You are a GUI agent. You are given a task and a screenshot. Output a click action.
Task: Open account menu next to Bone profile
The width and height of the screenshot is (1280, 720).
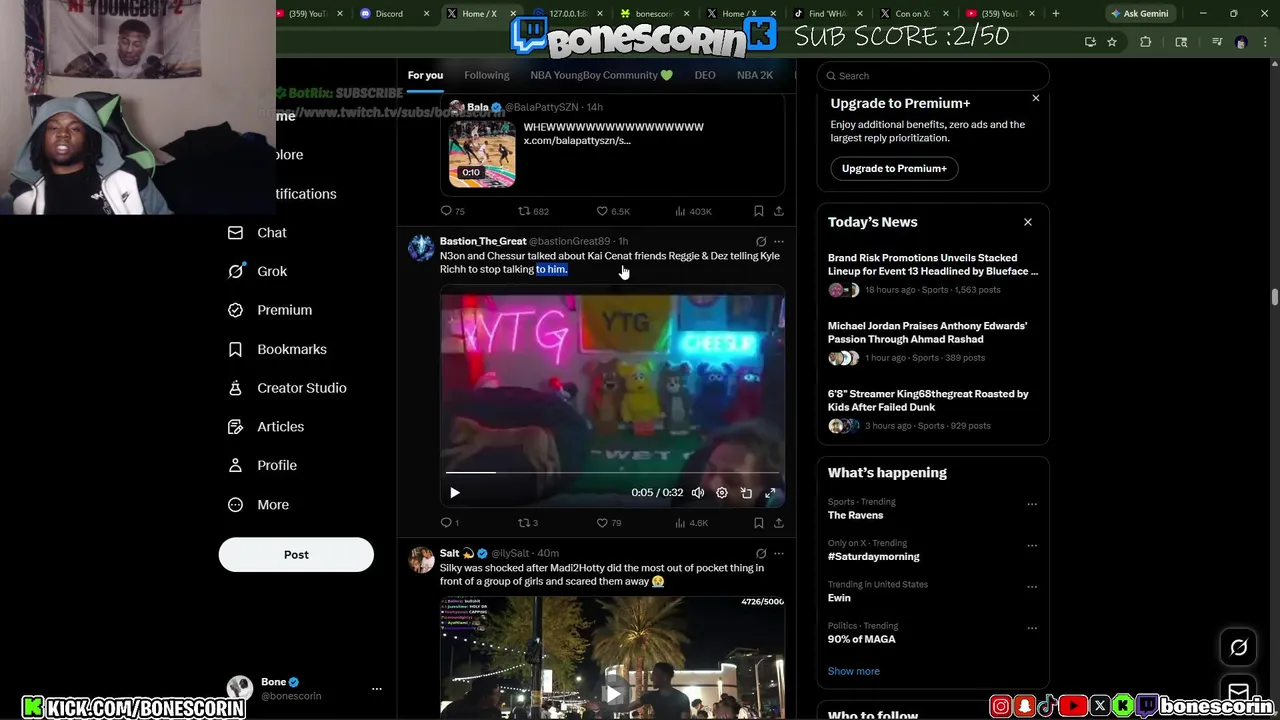tap(377, 689)
